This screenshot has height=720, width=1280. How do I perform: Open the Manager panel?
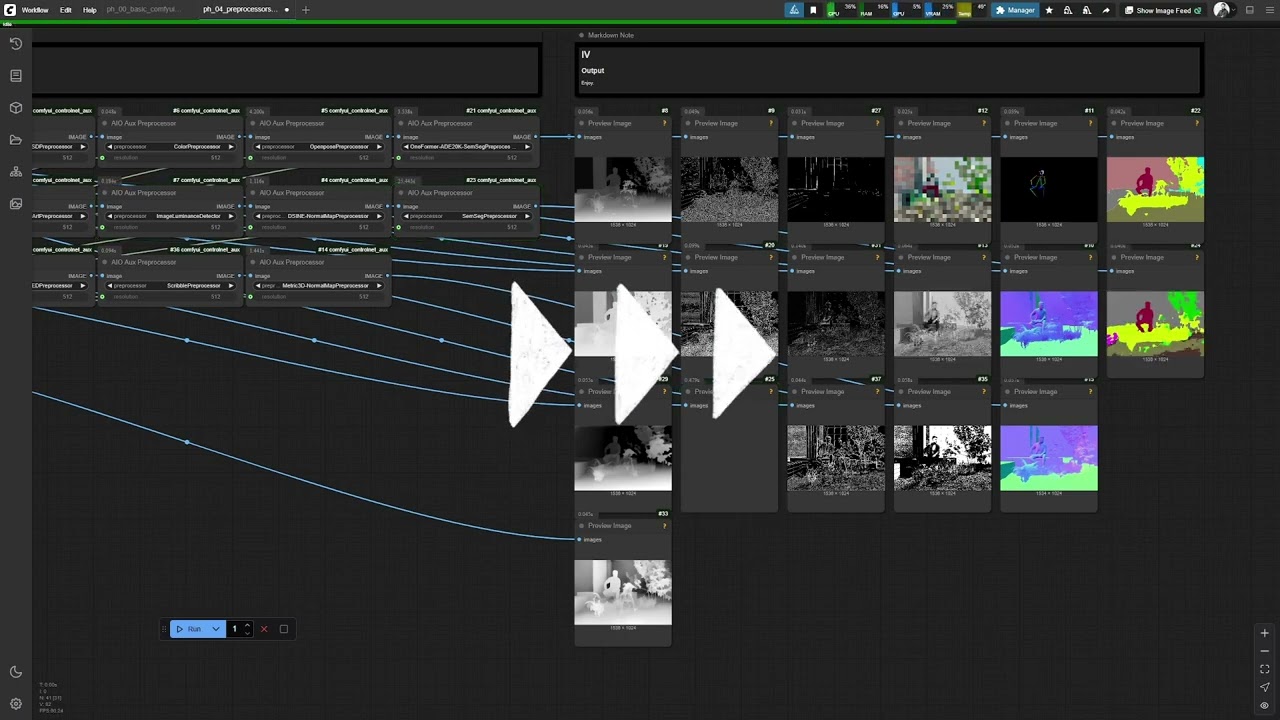(x=1015, y=10)
